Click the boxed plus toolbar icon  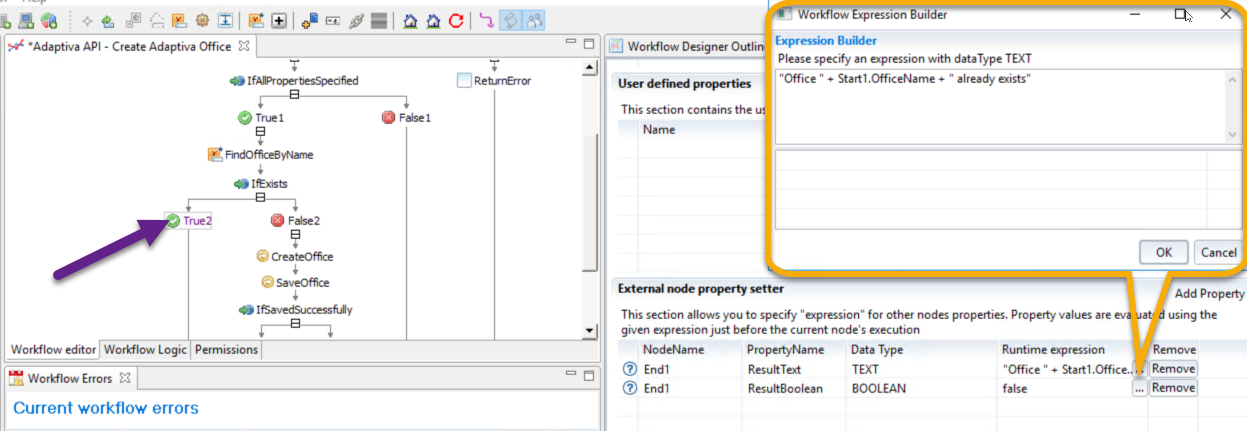tap(278, 20)
